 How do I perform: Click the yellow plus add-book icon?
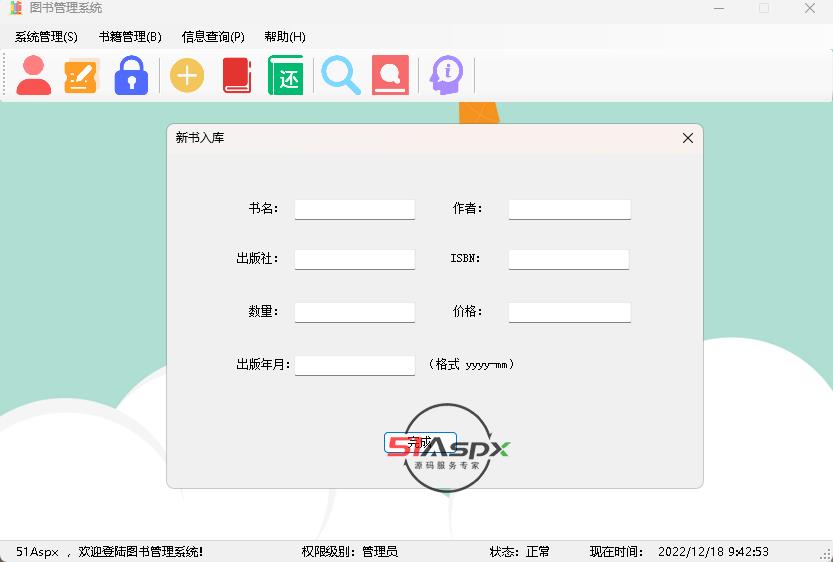[186, 75]
